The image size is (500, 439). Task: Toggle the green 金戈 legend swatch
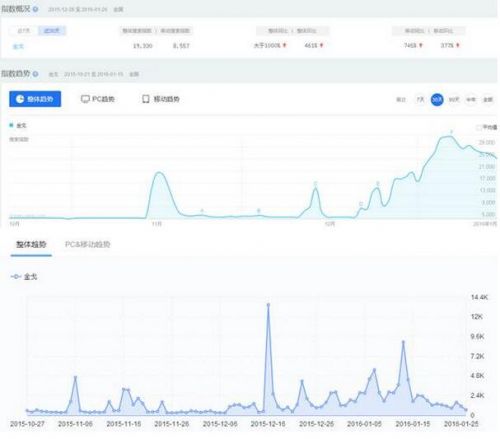11,125
